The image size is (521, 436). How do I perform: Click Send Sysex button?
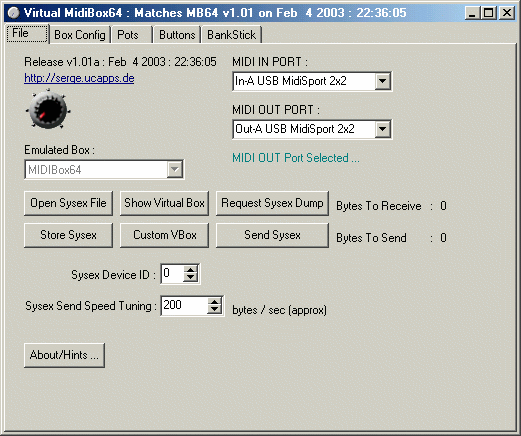click(272, 235)
